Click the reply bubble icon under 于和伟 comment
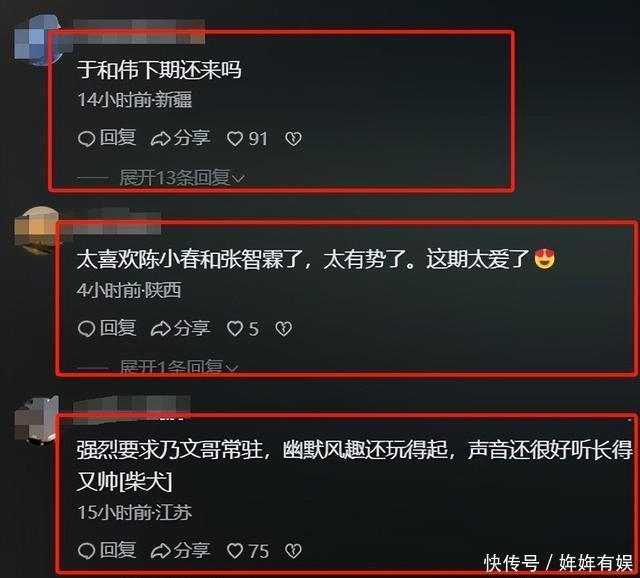Screen dimensions: 640x578 pyautogui.click(x=87, y=139)
